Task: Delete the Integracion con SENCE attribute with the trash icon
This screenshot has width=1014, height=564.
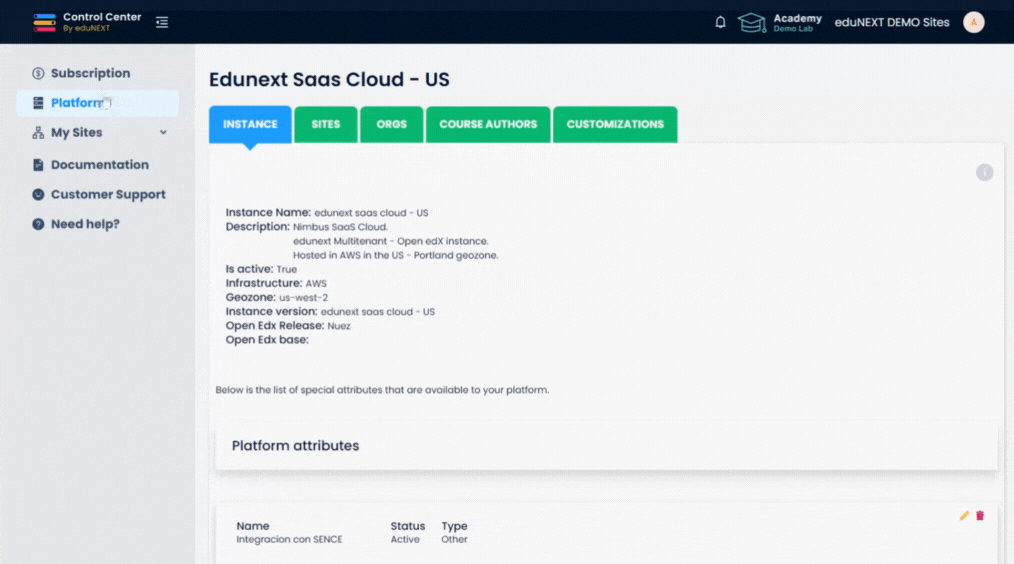Action: 980,515
